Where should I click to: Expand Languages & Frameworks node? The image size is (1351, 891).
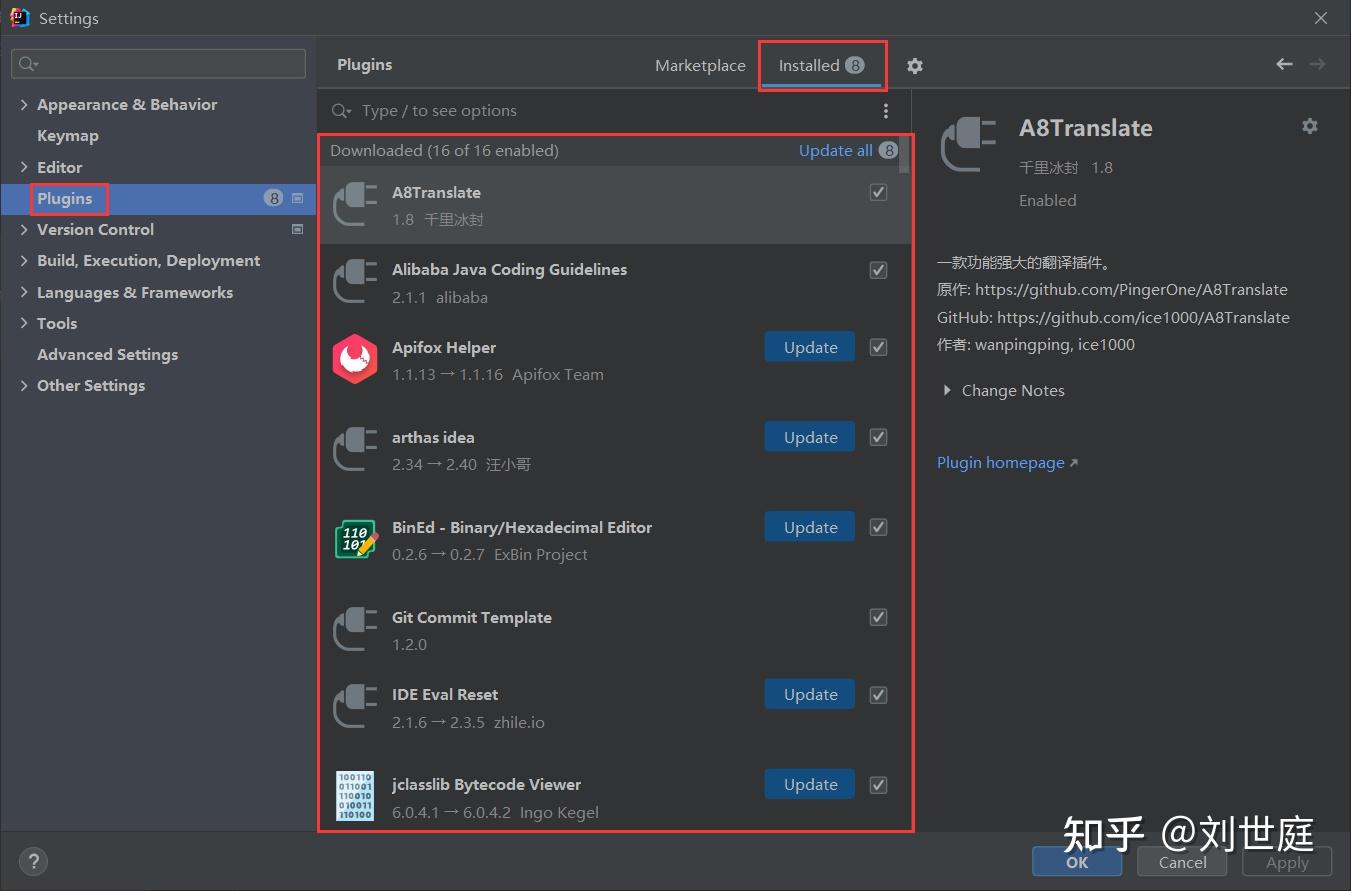(24, 292)
